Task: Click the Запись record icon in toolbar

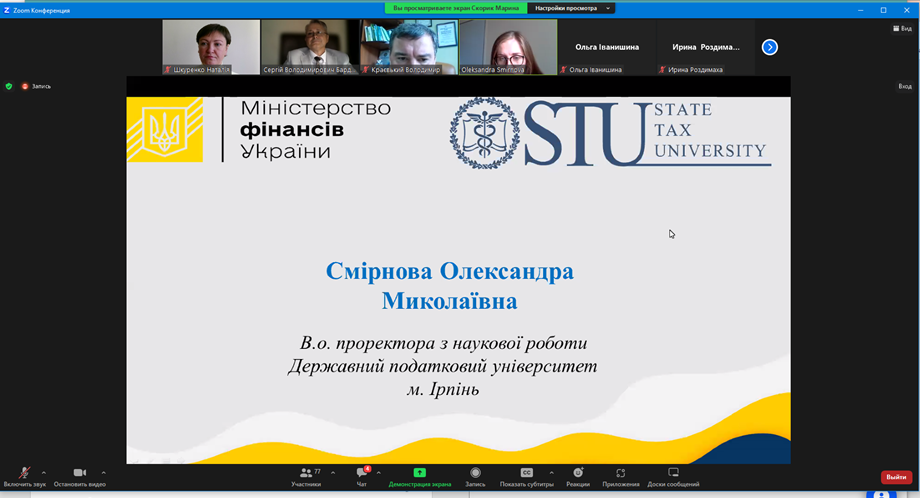Action: coord(475,473)
